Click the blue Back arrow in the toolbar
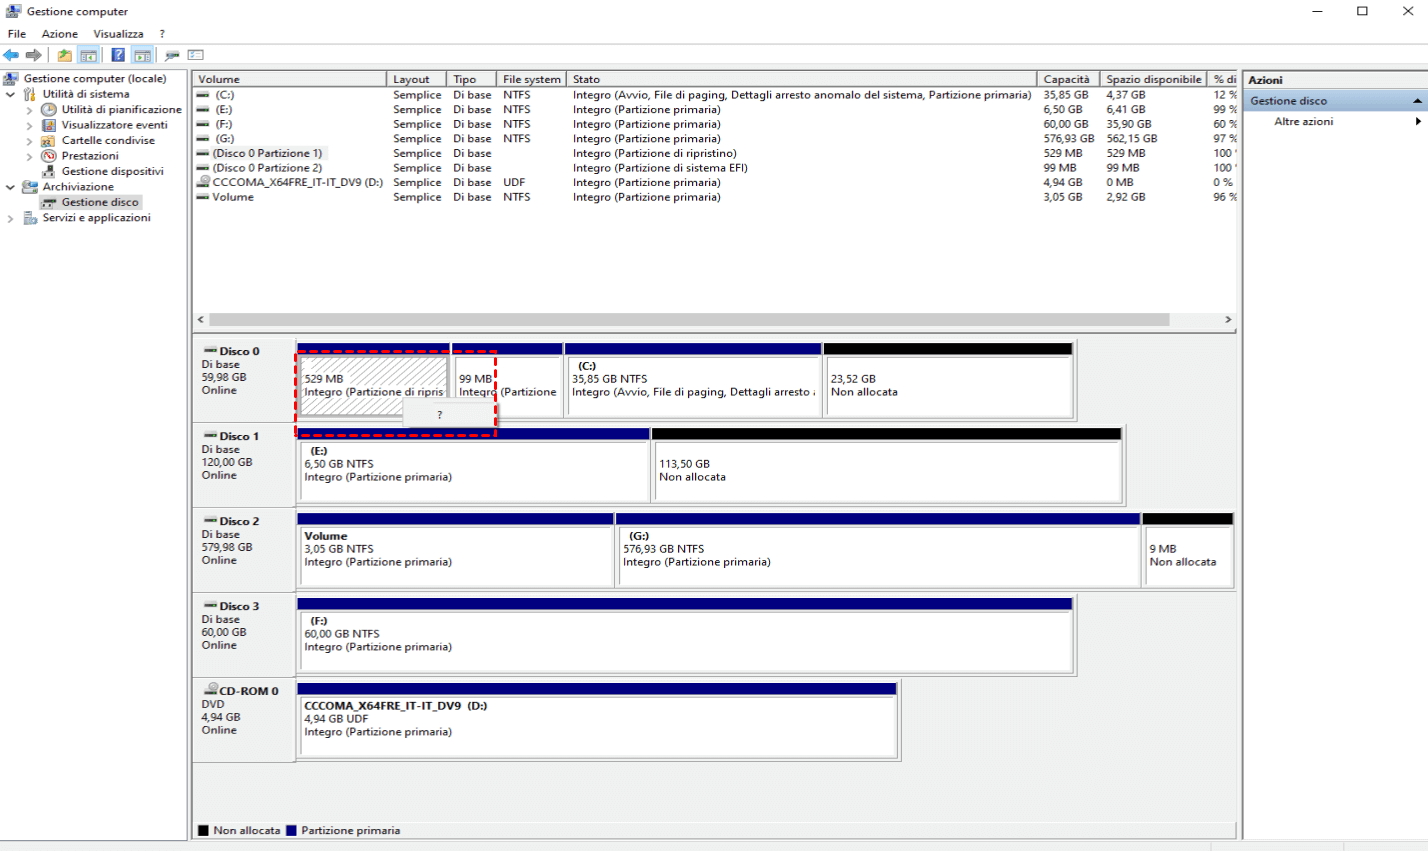The image size is (1428, 851). coord(11,55)
